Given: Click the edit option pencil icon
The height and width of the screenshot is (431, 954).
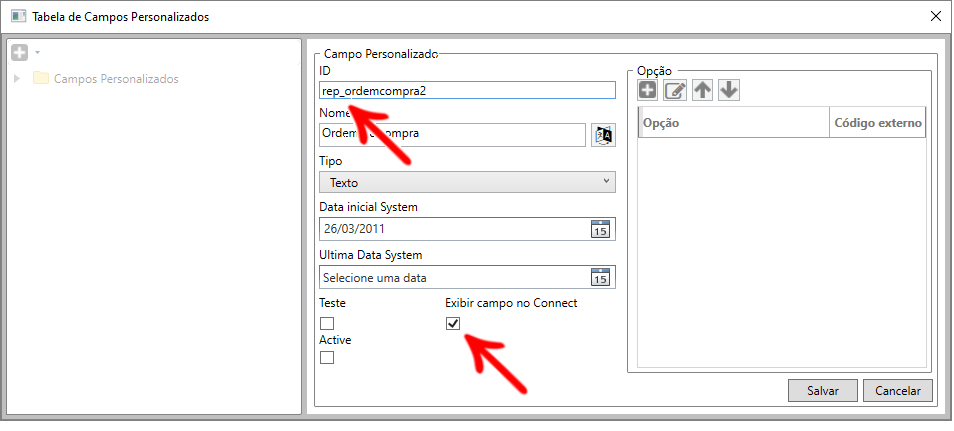Looking at the screenshot, I should click(x=675, y=90).
